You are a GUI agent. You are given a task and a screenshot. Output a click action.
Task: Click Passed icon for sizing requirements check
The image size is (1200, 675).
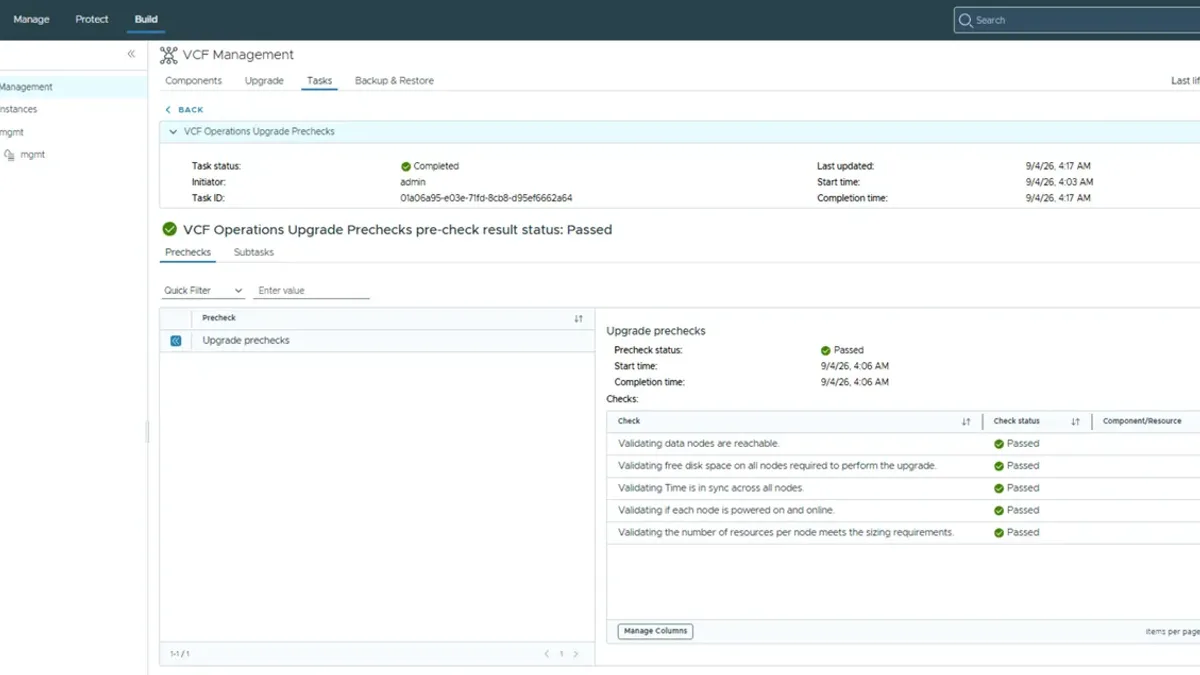click(x=999, y=533)
